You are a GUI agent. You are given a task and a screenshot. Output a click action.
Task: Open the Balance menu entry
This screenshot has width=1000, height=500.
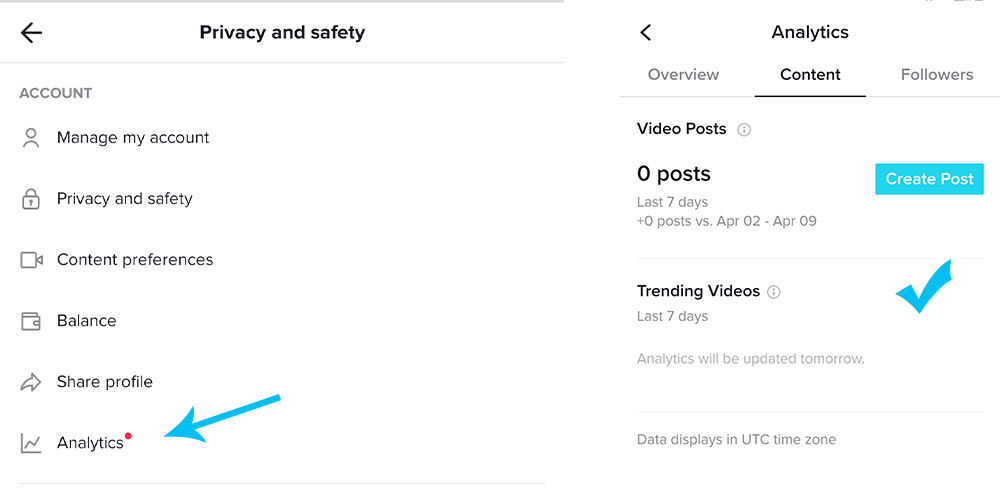pyautogui.click(x=86, y=321)
